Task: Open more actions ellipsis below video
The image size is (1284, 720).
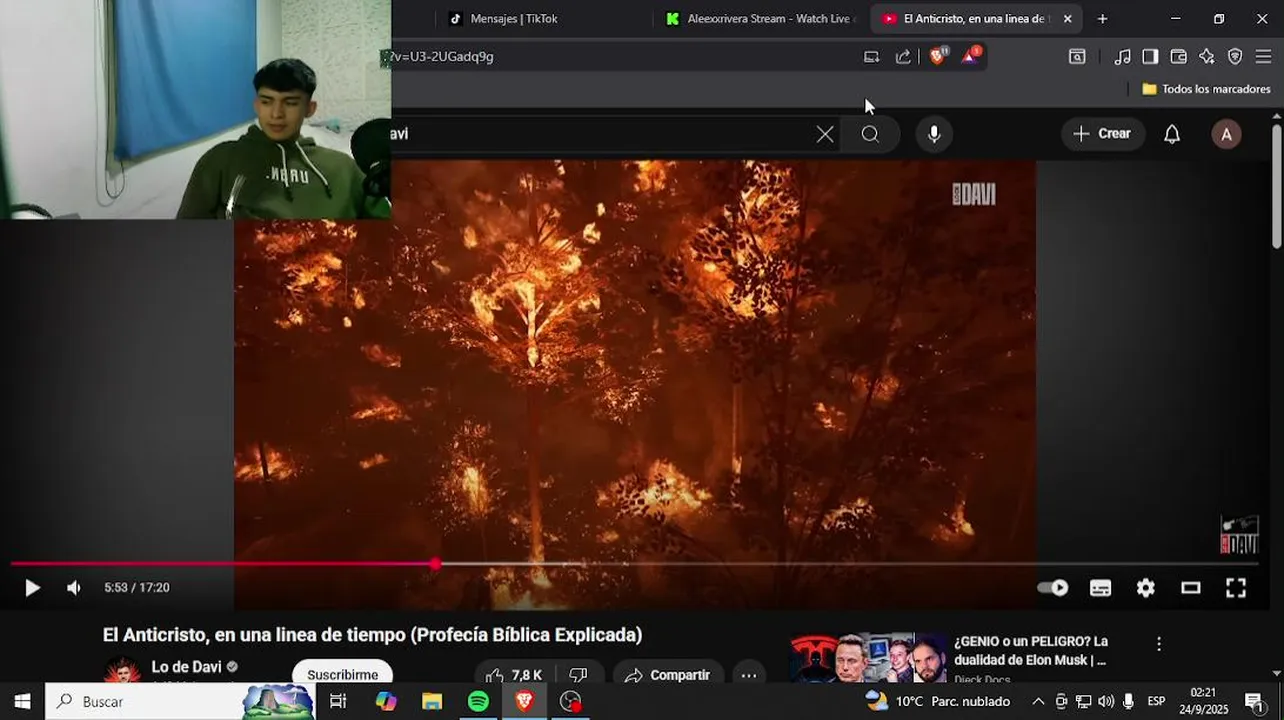Action: click(x=748, y=675)
